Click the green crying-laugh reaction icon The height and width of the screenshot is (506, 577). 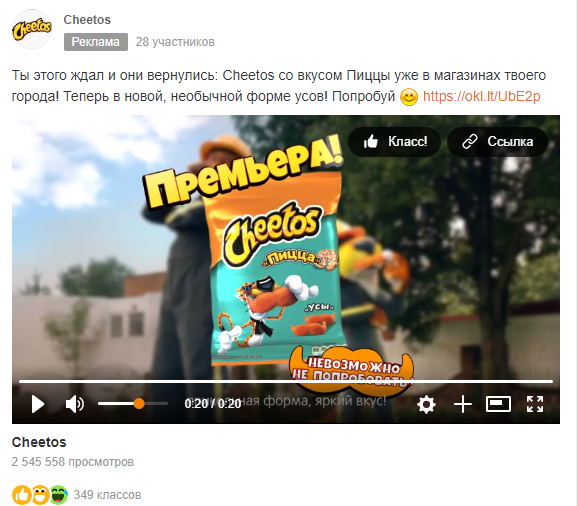(59, 495)
